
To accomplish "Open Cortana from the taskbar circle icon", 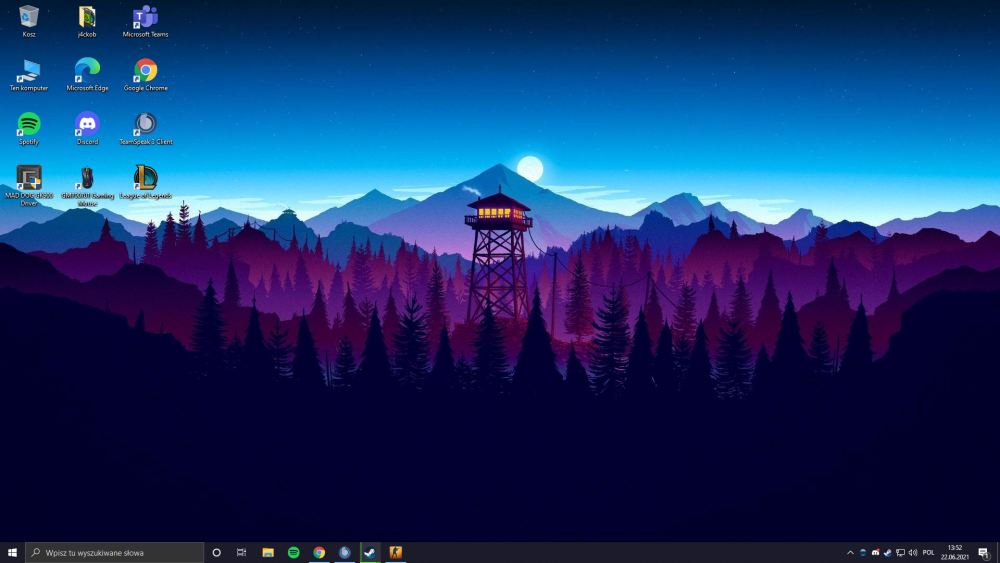I will tap(216, 553).
